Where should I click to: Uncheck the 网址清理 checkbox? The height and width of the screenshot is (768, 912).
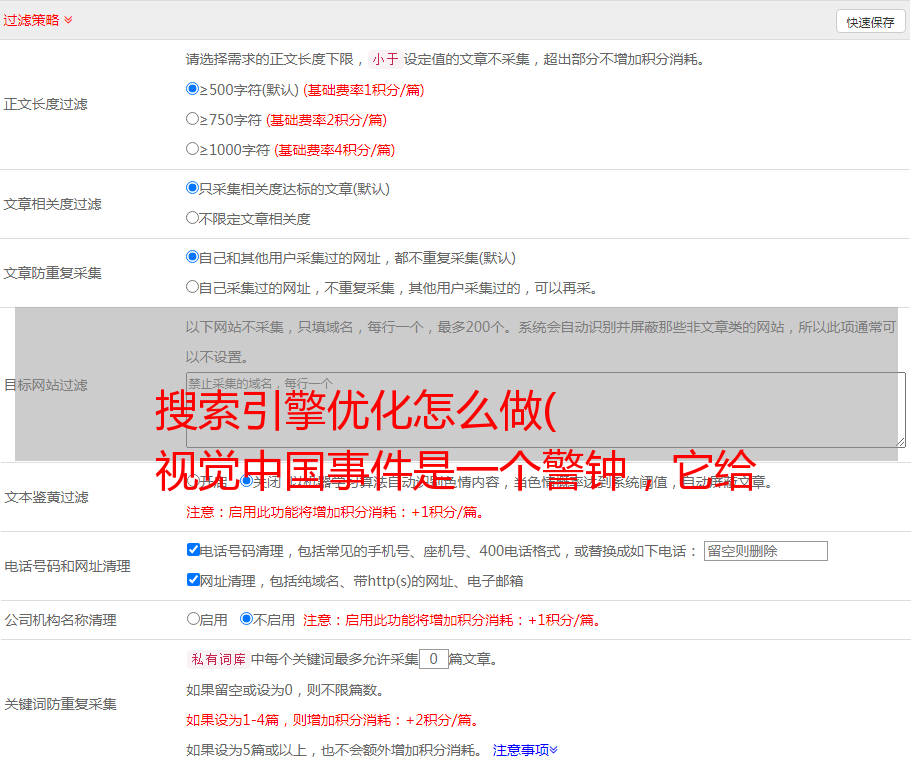pos(193,580)
